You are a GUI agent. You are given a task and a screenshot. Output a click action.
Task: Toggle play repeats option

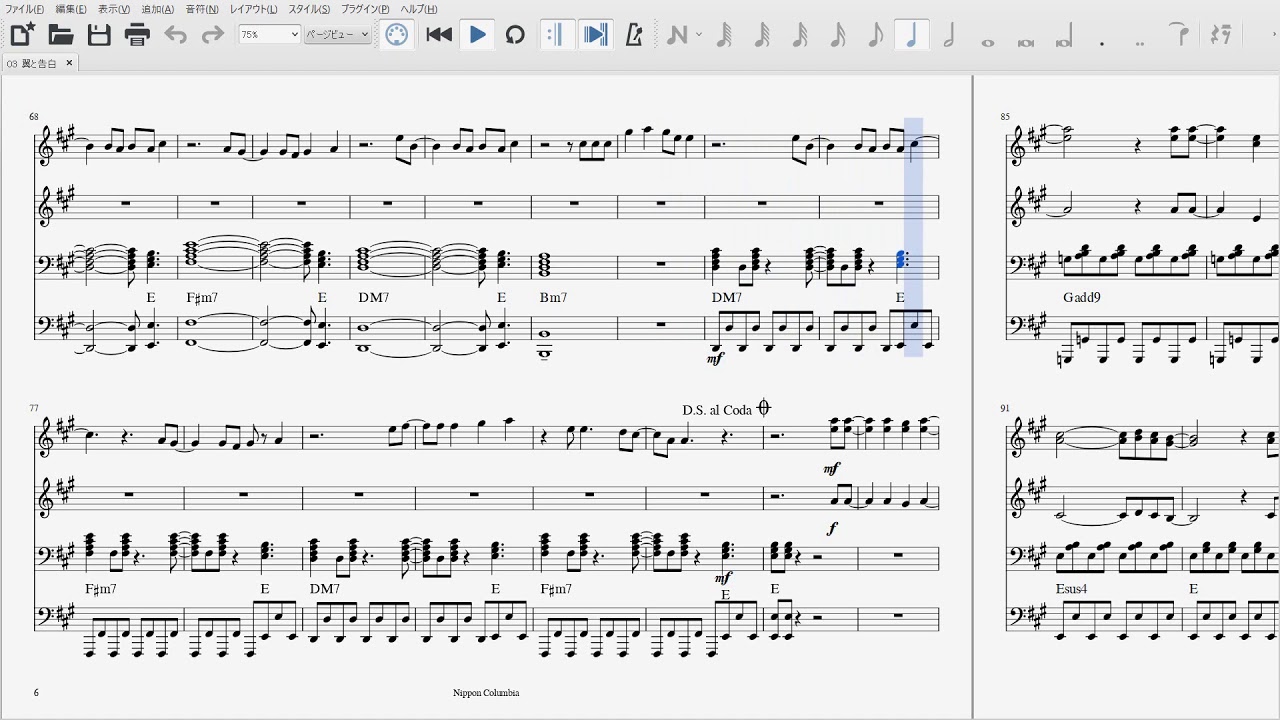click(x=555, y=35)
